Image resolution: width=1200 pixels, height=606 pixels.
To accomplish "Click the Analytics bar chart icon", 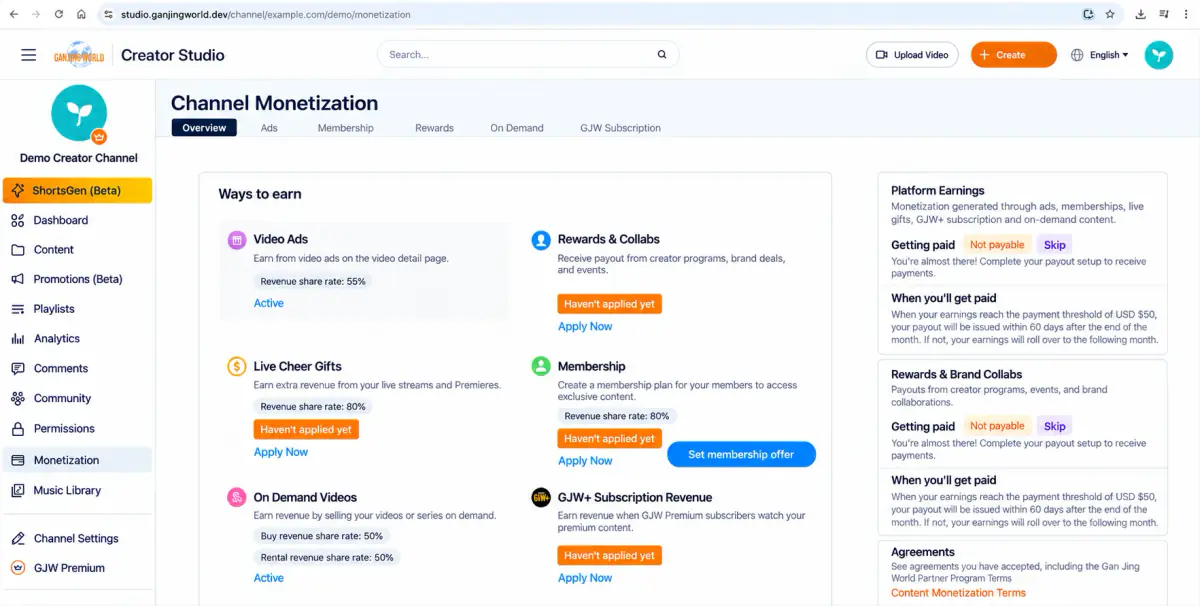I will [x=18, y=339].
